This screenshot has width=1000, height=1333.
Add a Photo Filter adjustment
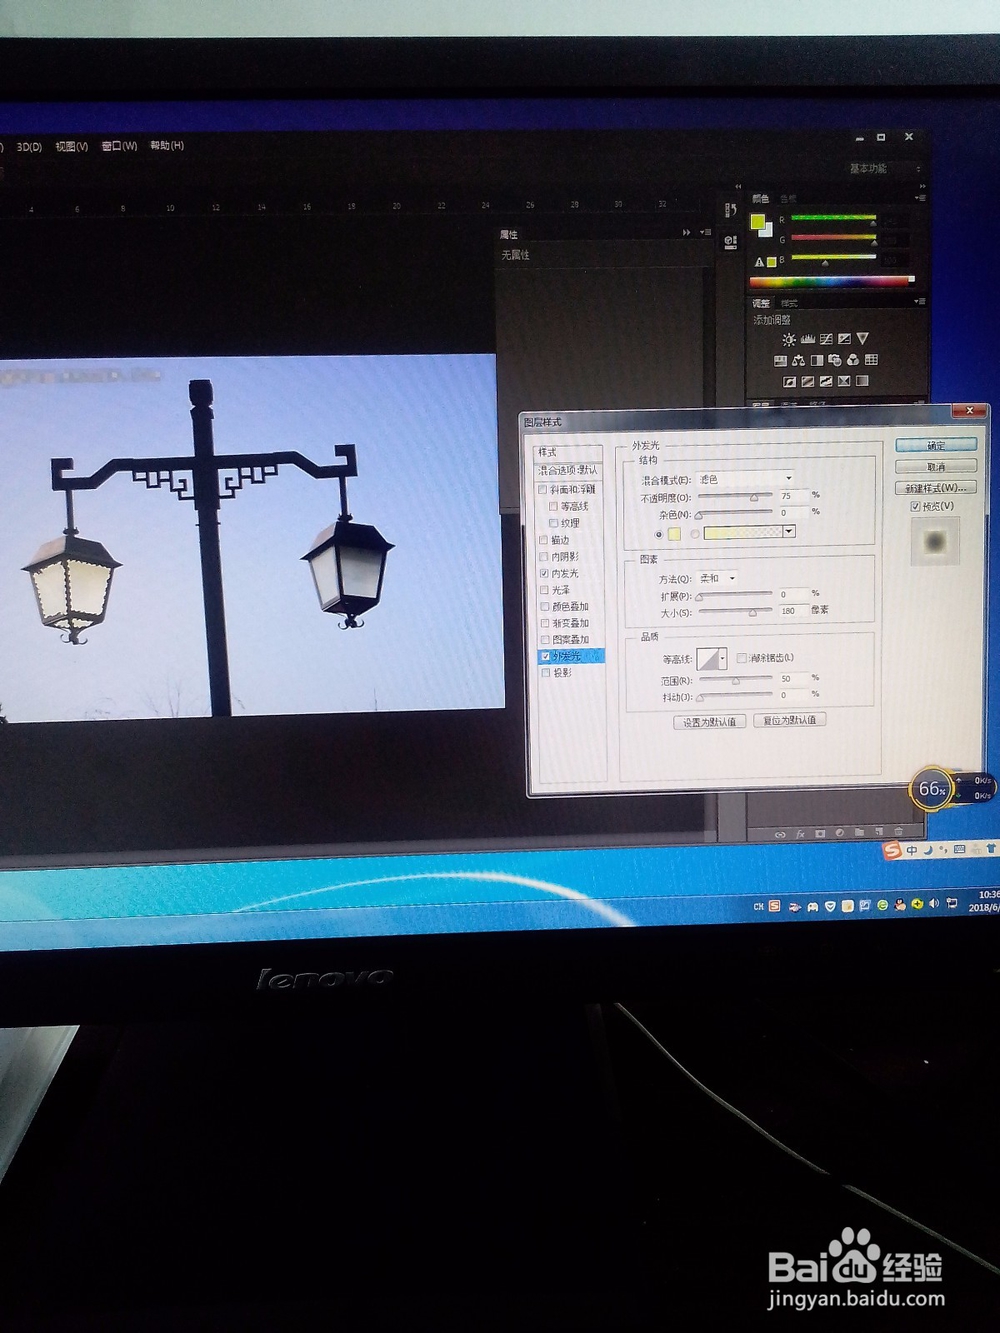834,360
